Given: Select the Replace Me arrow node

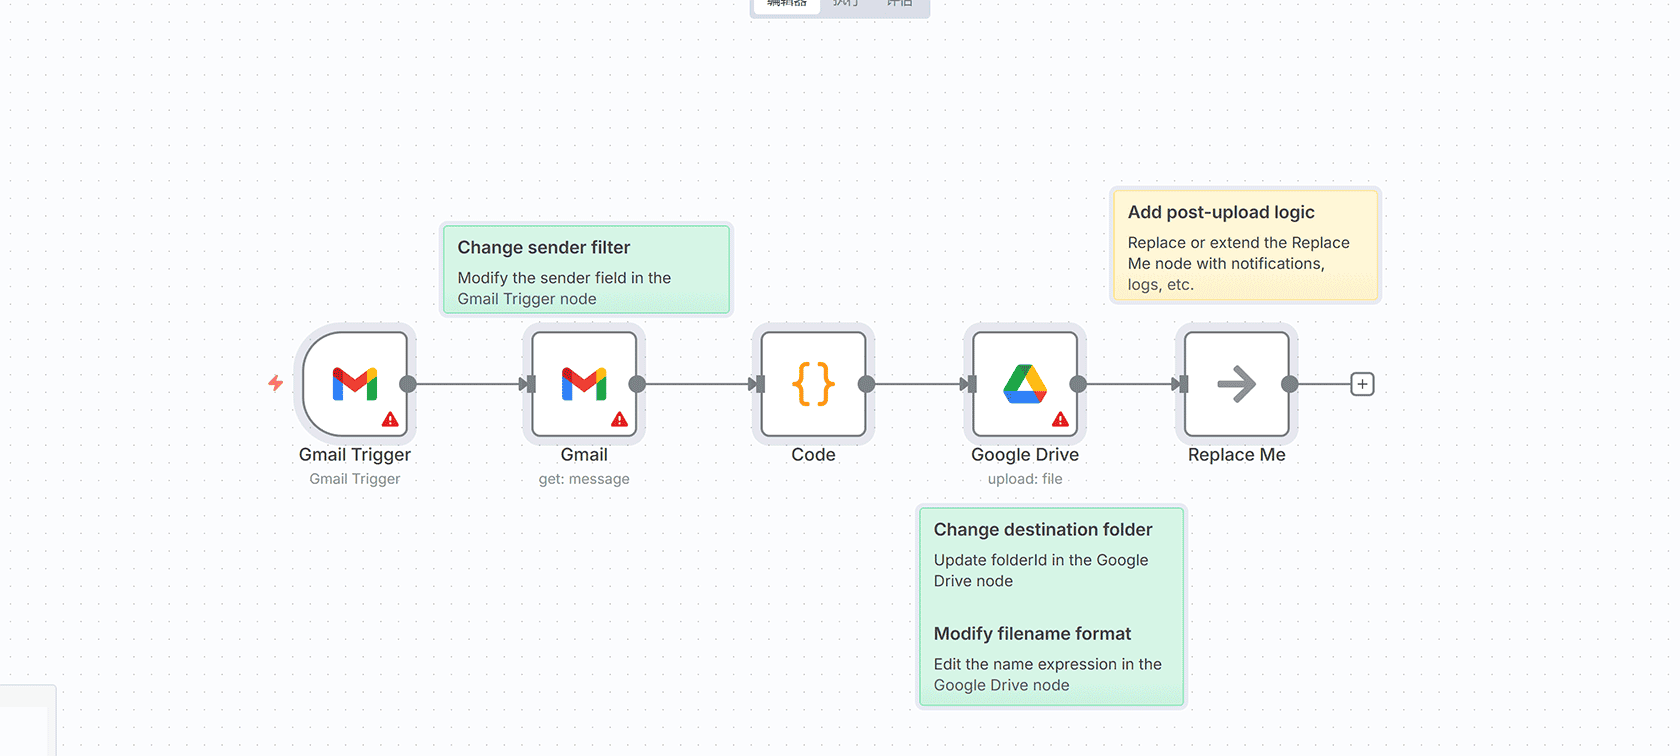Looking at the screenshot, I should [1236, 384].
